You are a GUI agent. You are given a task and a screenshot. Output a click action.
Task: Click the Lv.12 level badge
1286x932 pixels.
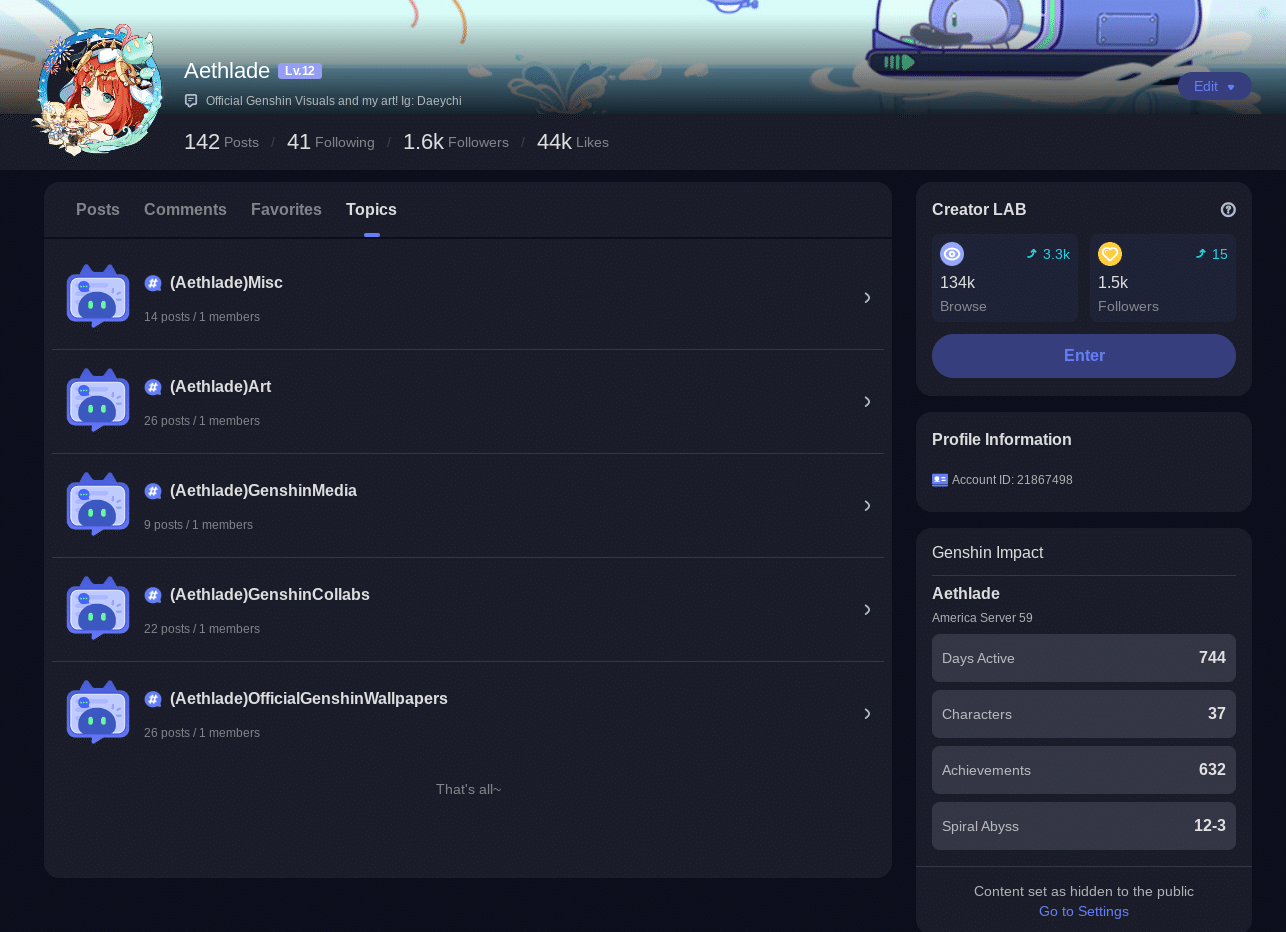pos(300,71)
